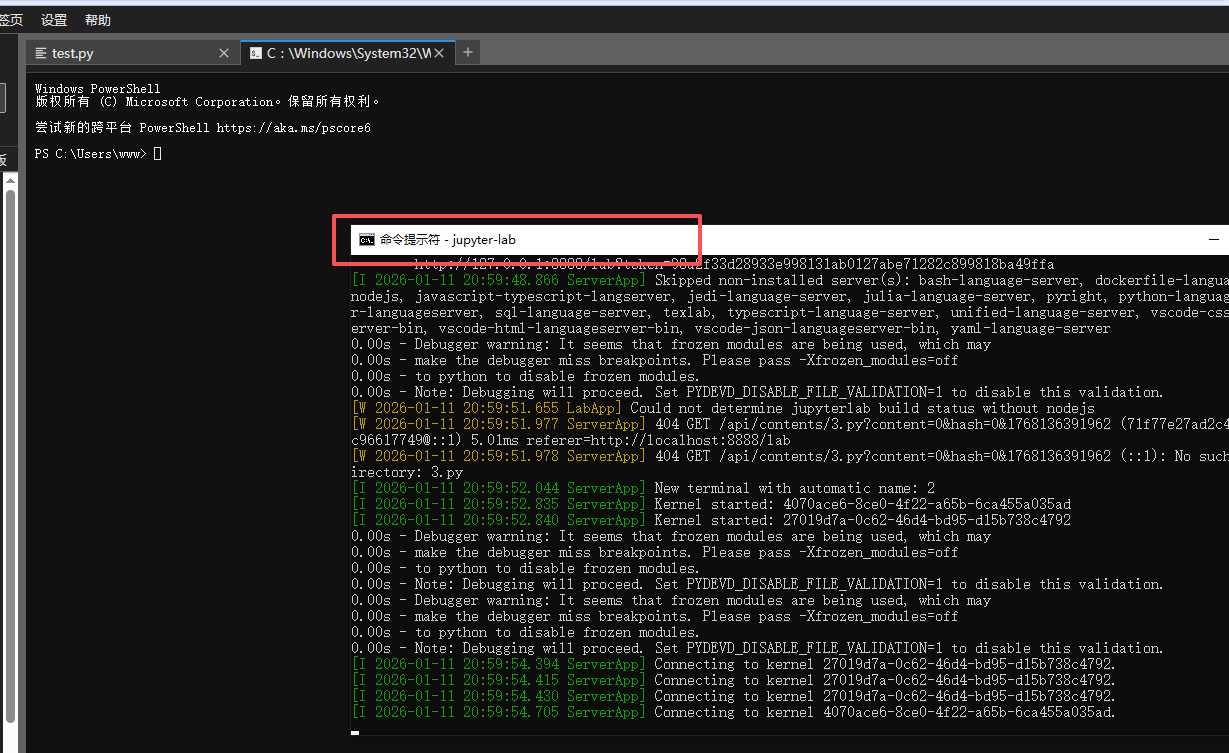Click the partially visible 签页 menu item
This screenshot has width=1229, height=753.
pos(10,19)
